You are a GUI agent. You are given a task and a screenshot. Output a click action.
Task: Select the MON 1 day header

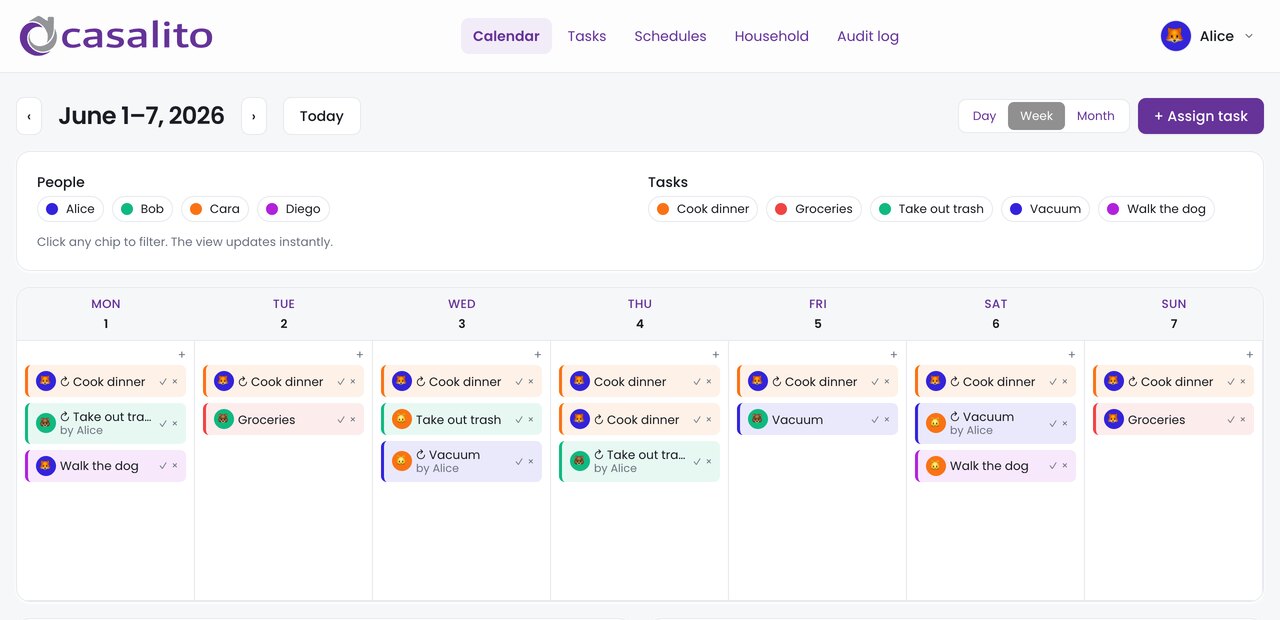(106, 314)
